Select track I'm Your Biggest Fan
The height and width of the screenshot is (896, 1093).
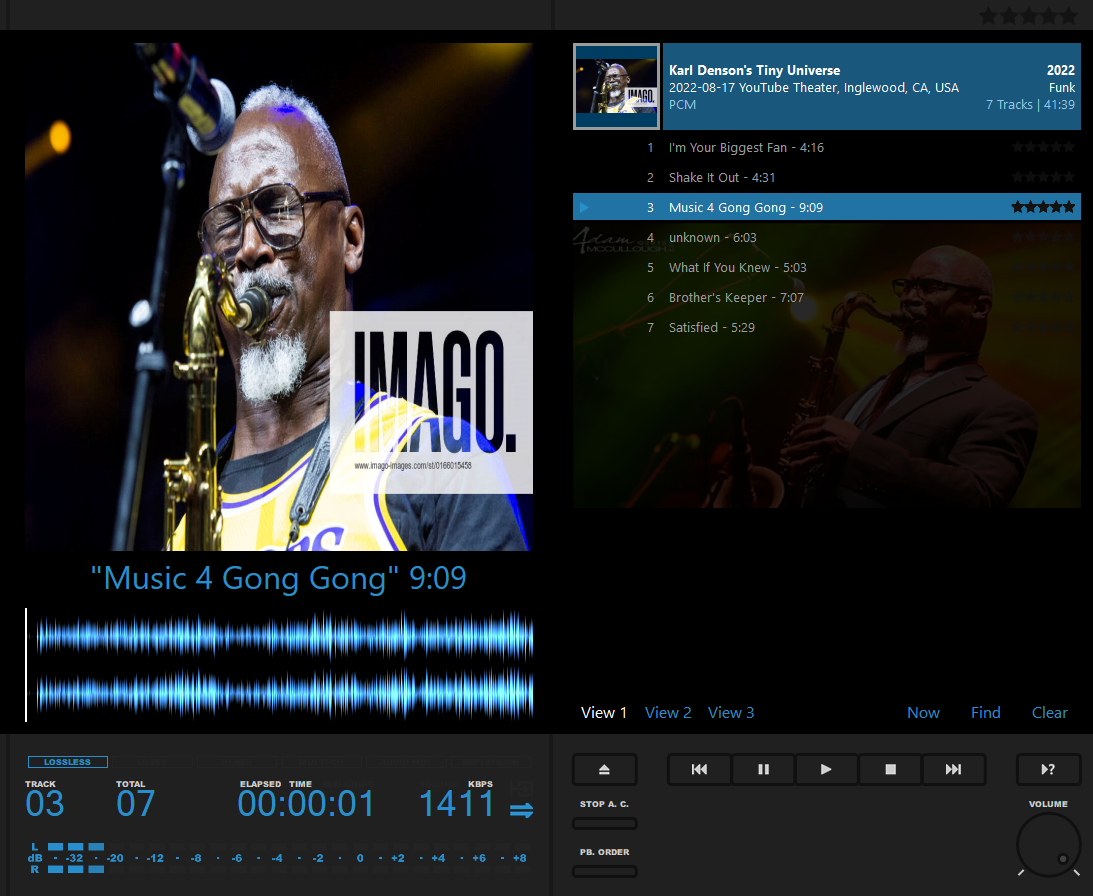(827, 147)
